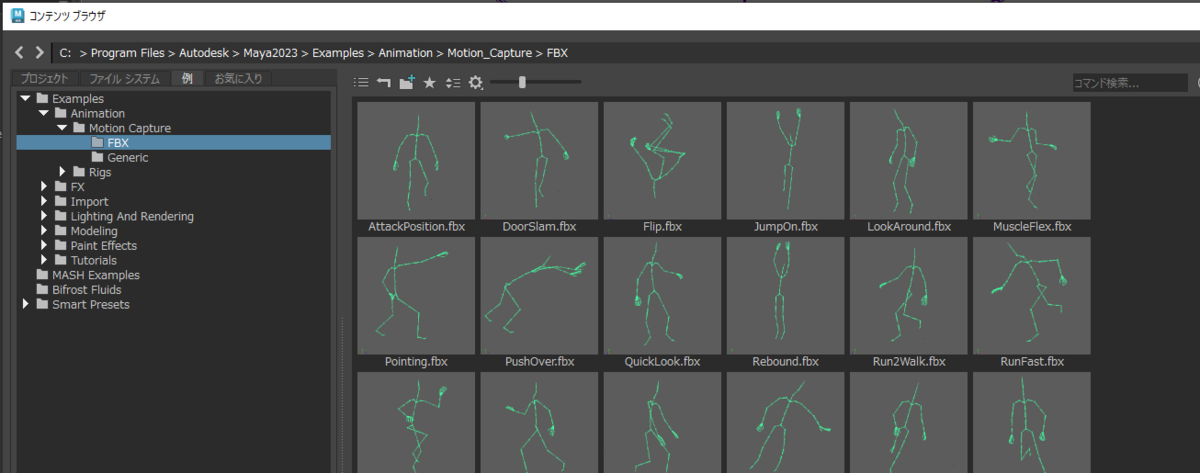
Task: Select the Run2Walk.fbx thumbnail
Action: click(908, 295)
